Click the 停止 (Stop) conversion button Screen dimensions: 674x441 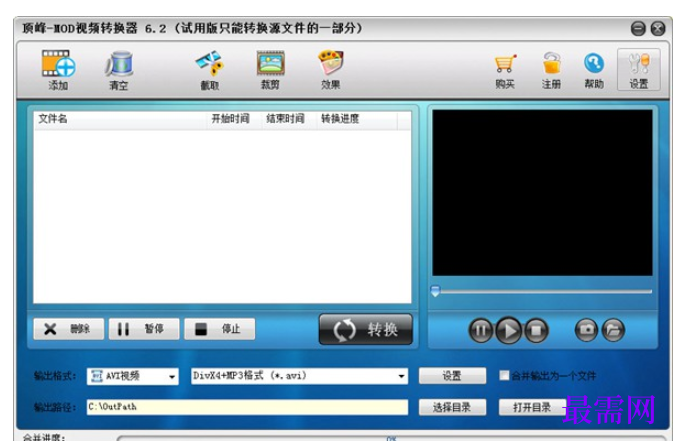pyautogui.click(x=220, y=329)
